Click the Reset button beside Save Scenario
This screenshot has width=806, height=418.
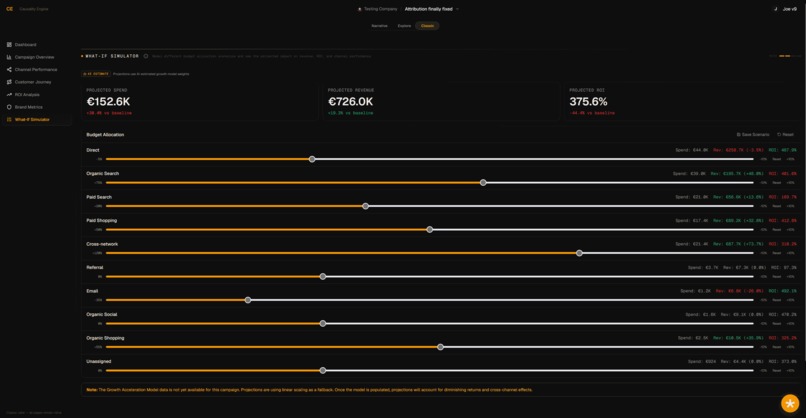click(x=785, y=135)
